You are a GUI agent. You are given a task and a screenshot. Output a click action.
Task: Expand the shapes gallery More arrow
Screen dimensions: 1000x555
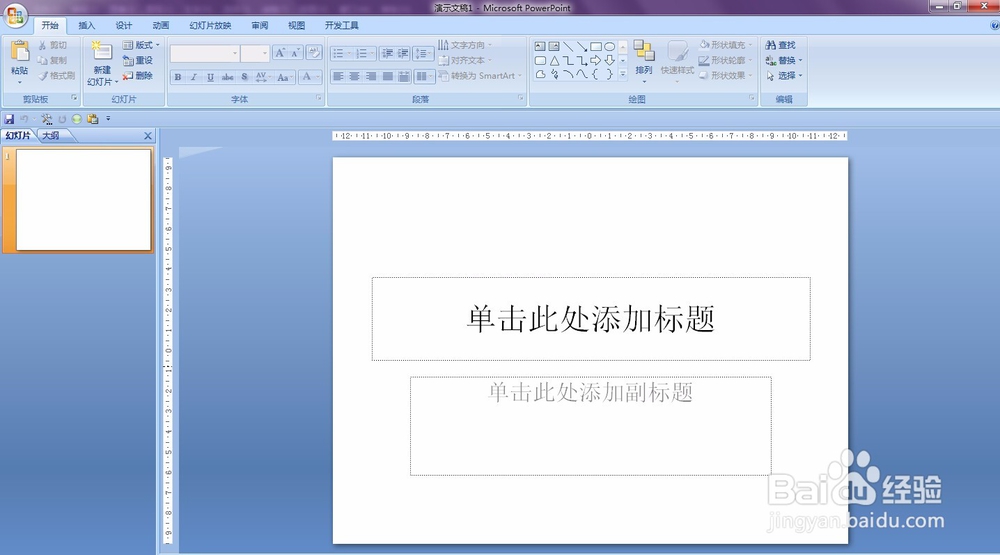click(x=623, y=75)
